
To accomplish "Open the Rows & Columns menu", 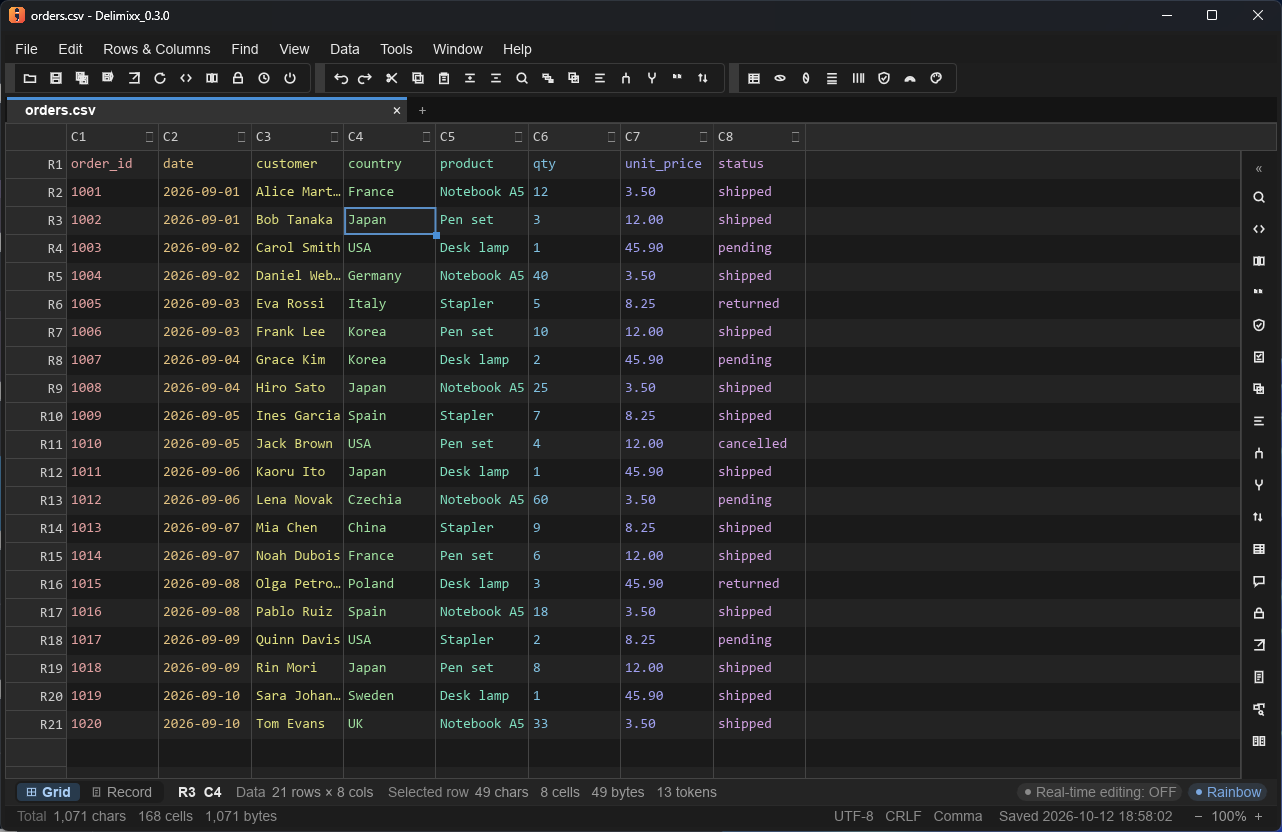I will 157,49.
